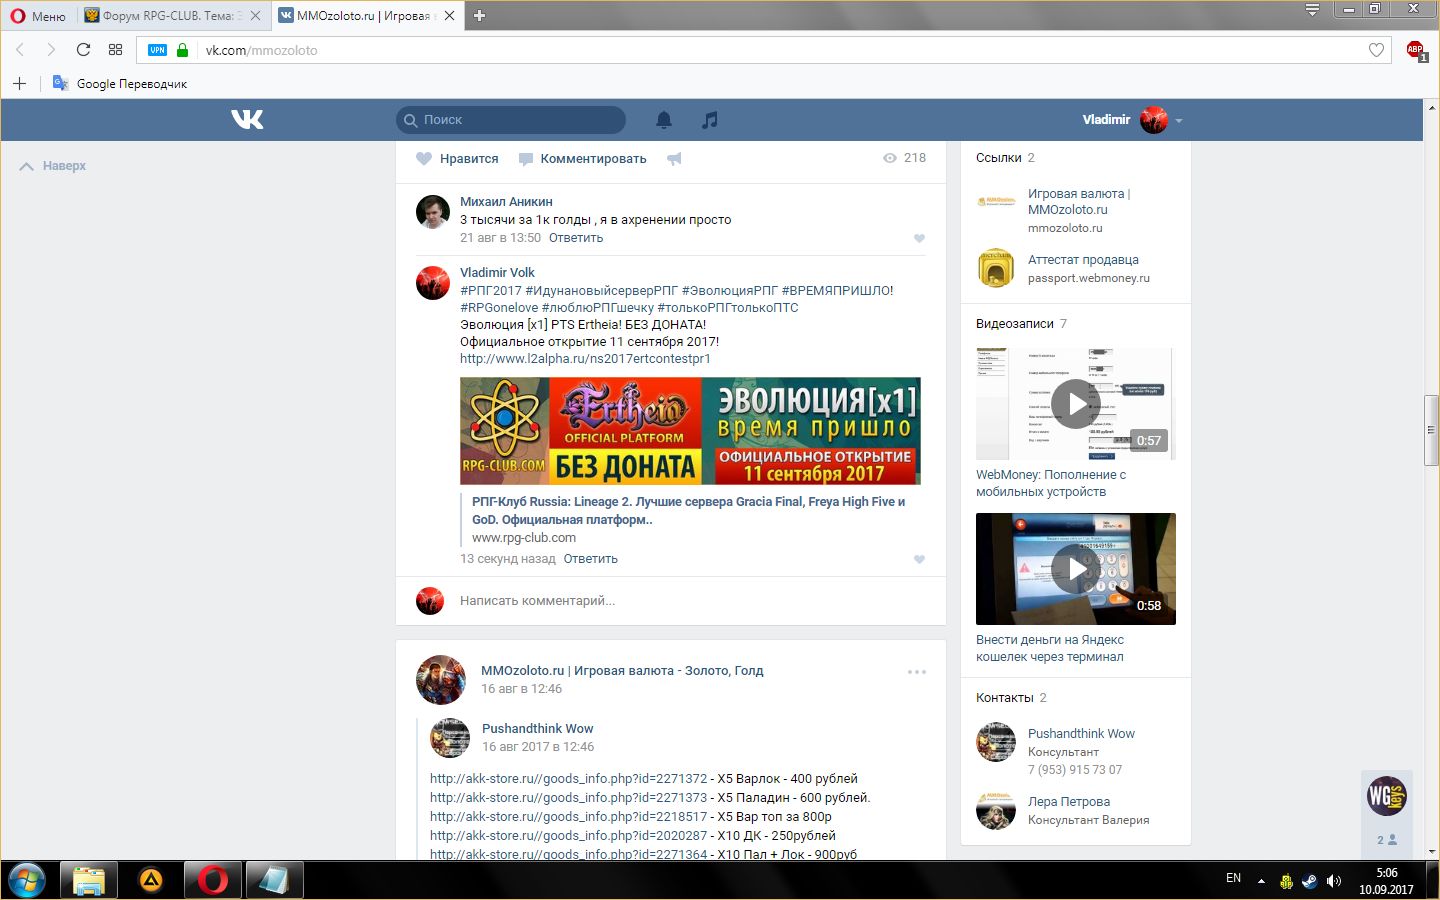Toggle the VPN badge in address bar

pyautogui.click(x=157, y=50)
